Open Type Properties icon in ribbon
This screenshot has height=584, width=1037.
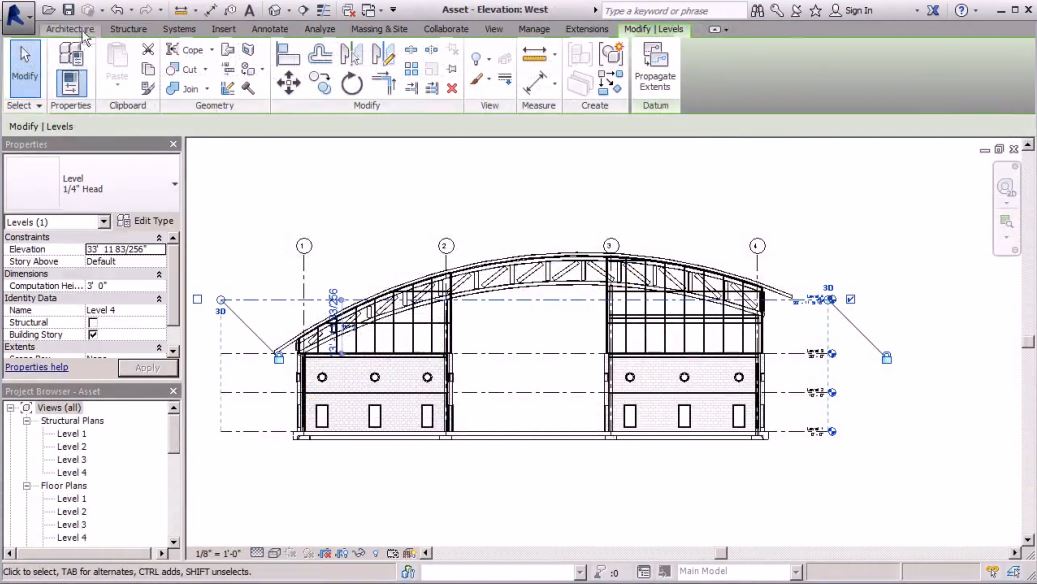[71, 54]
